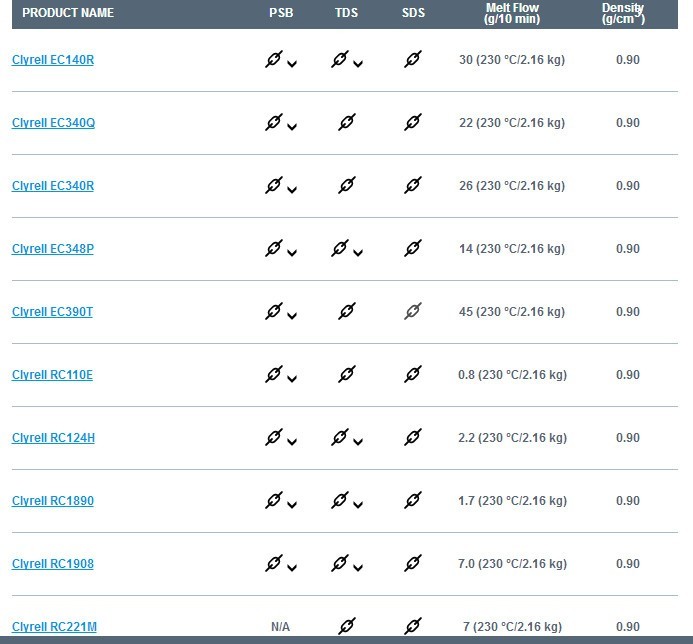Open the SDS link icon for Clyrell RC124H
This screenshot has height=644, width=693.
(x=413, y=437)
